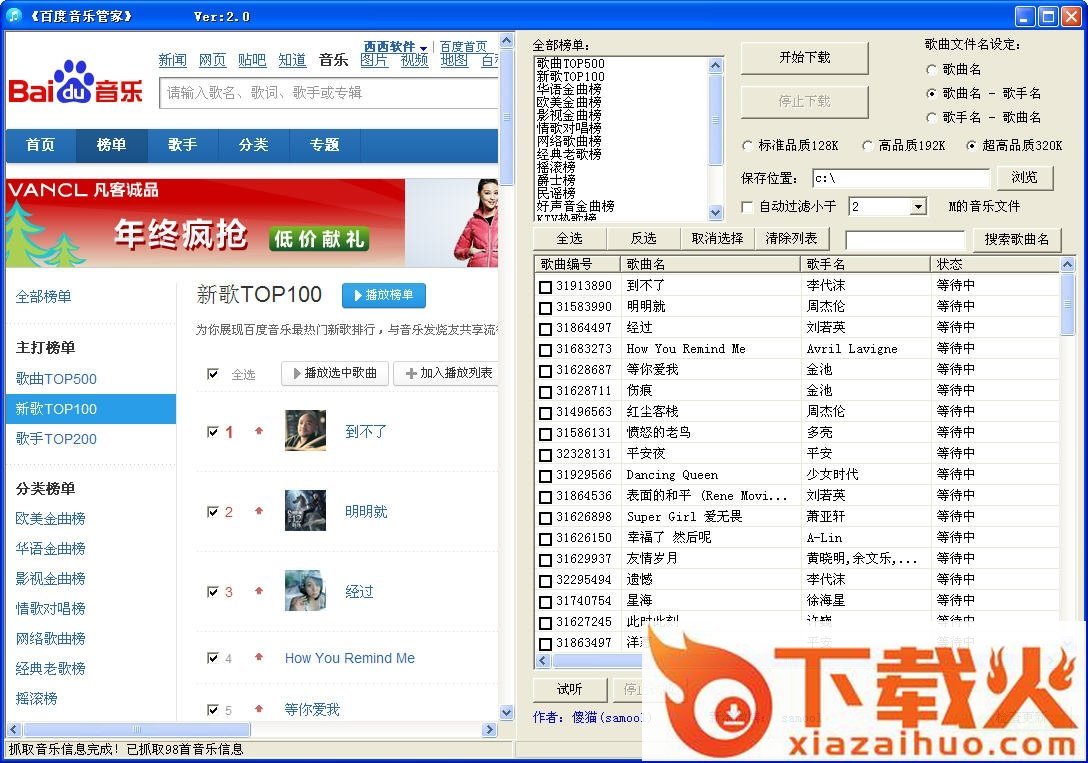Choose 超高品质320K quality
The image size is (1088, 763).
coord(971,146)
